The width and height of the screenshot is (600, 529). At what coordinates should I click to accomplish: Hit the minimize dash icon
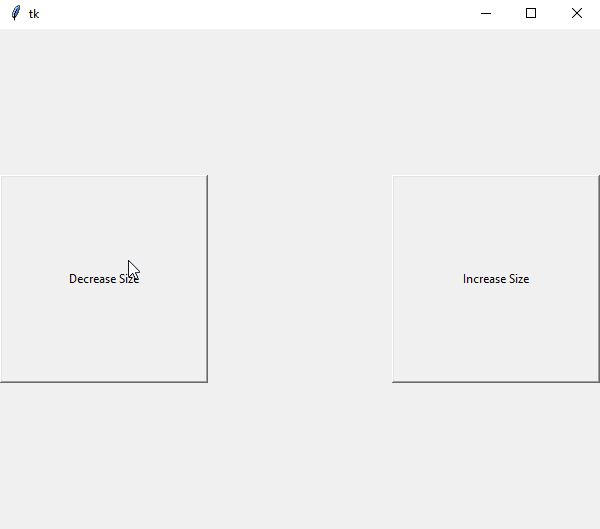(x=486, y=13)
